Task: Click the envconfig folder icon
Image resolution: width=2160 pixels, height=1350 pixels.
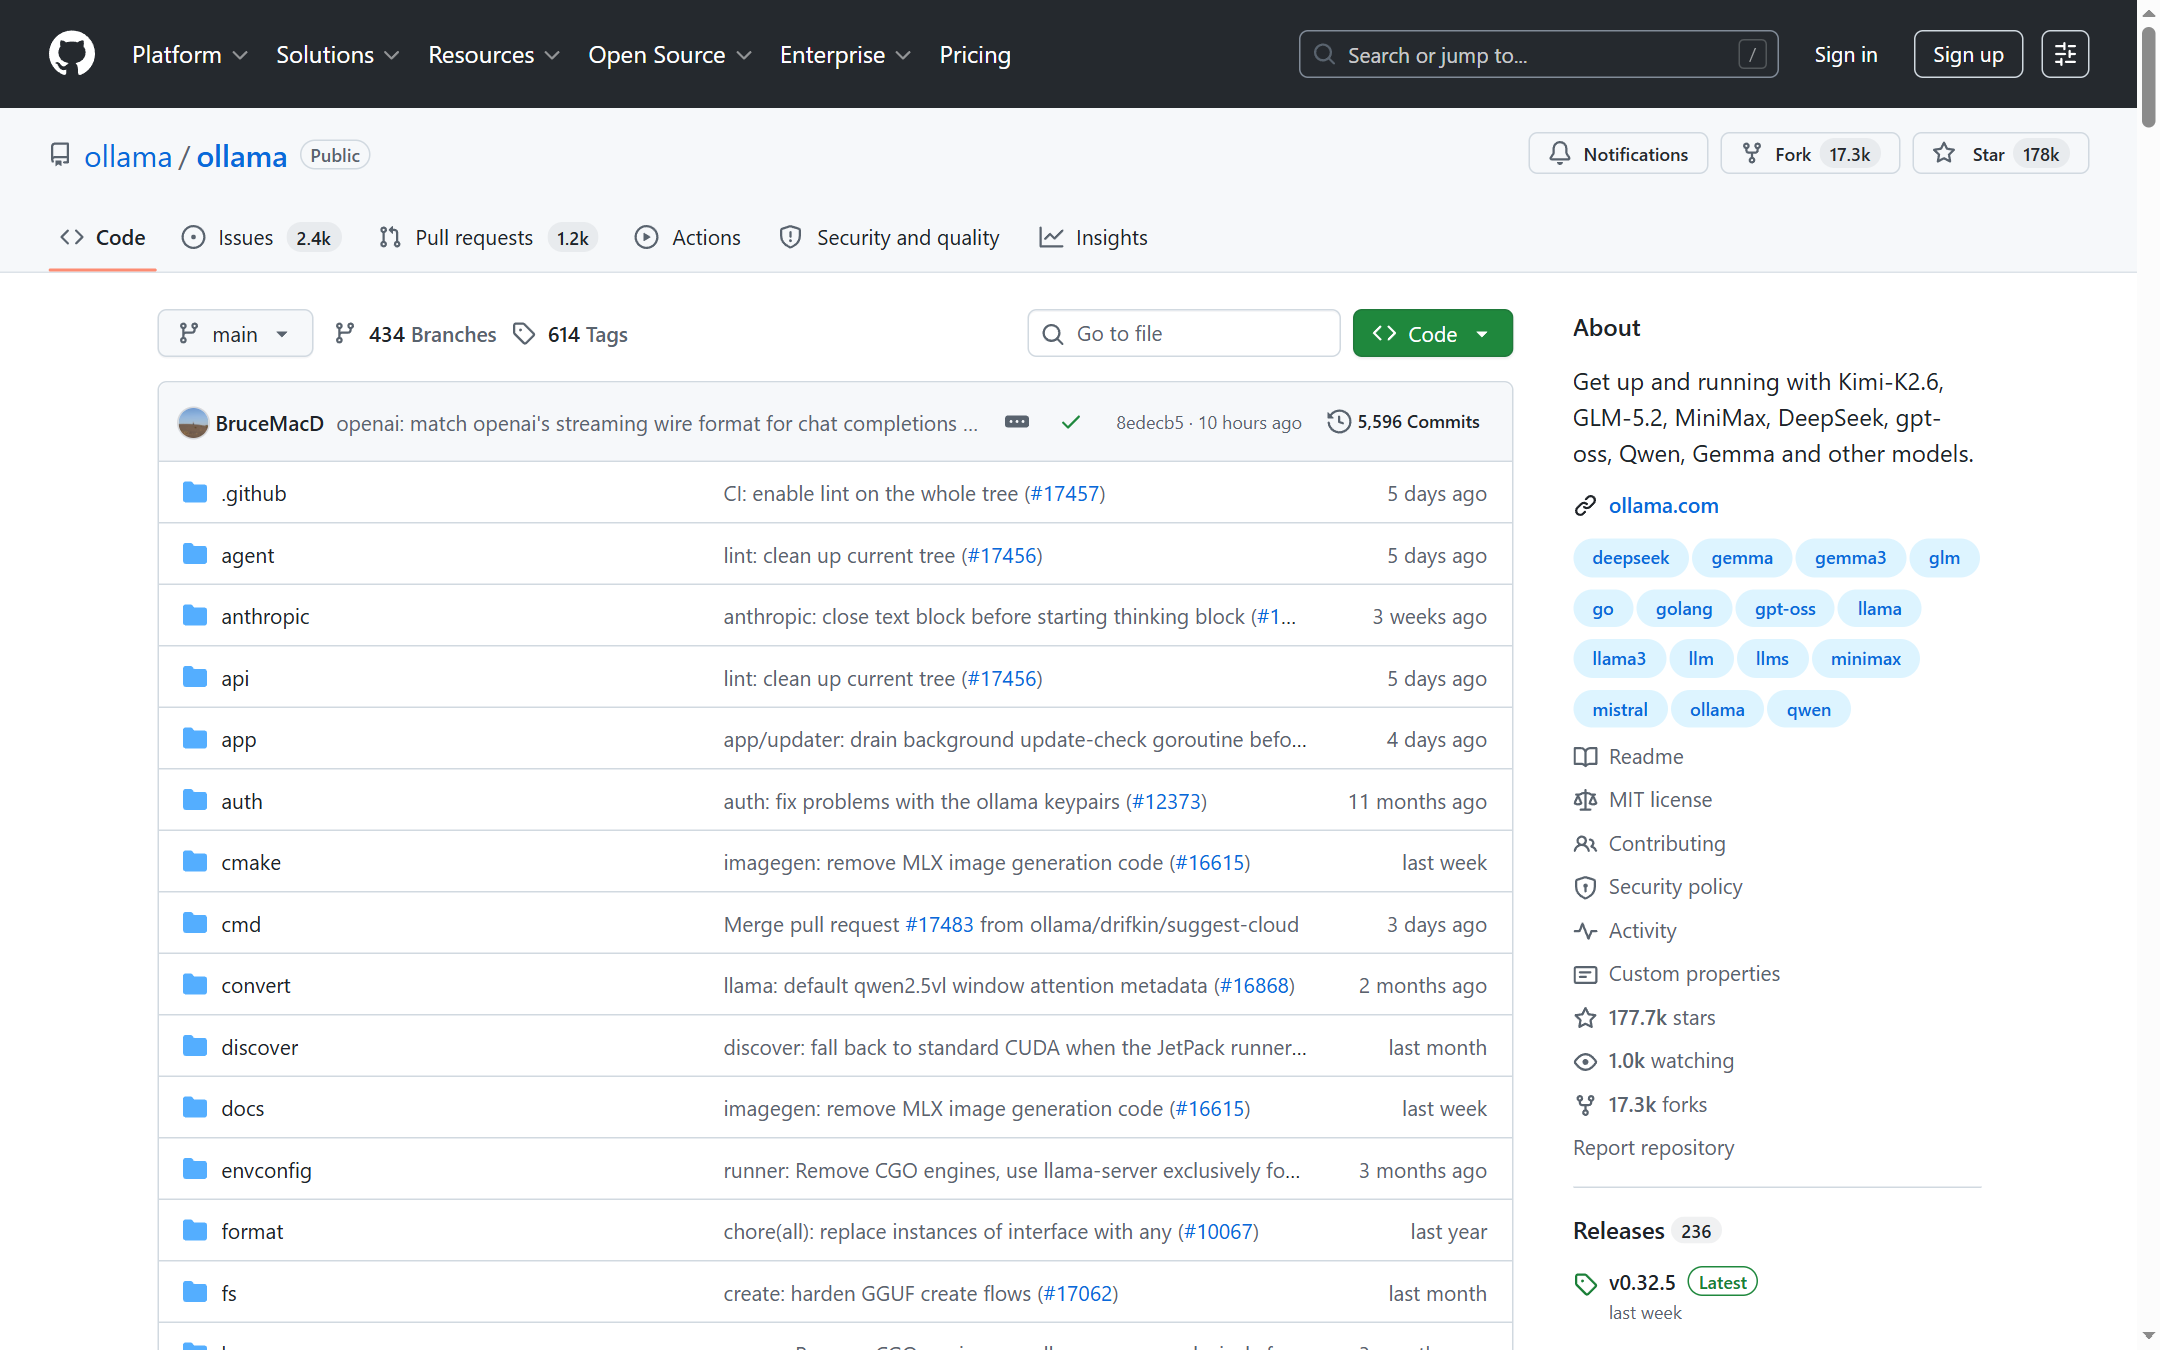Action: tap(195, 1170)
